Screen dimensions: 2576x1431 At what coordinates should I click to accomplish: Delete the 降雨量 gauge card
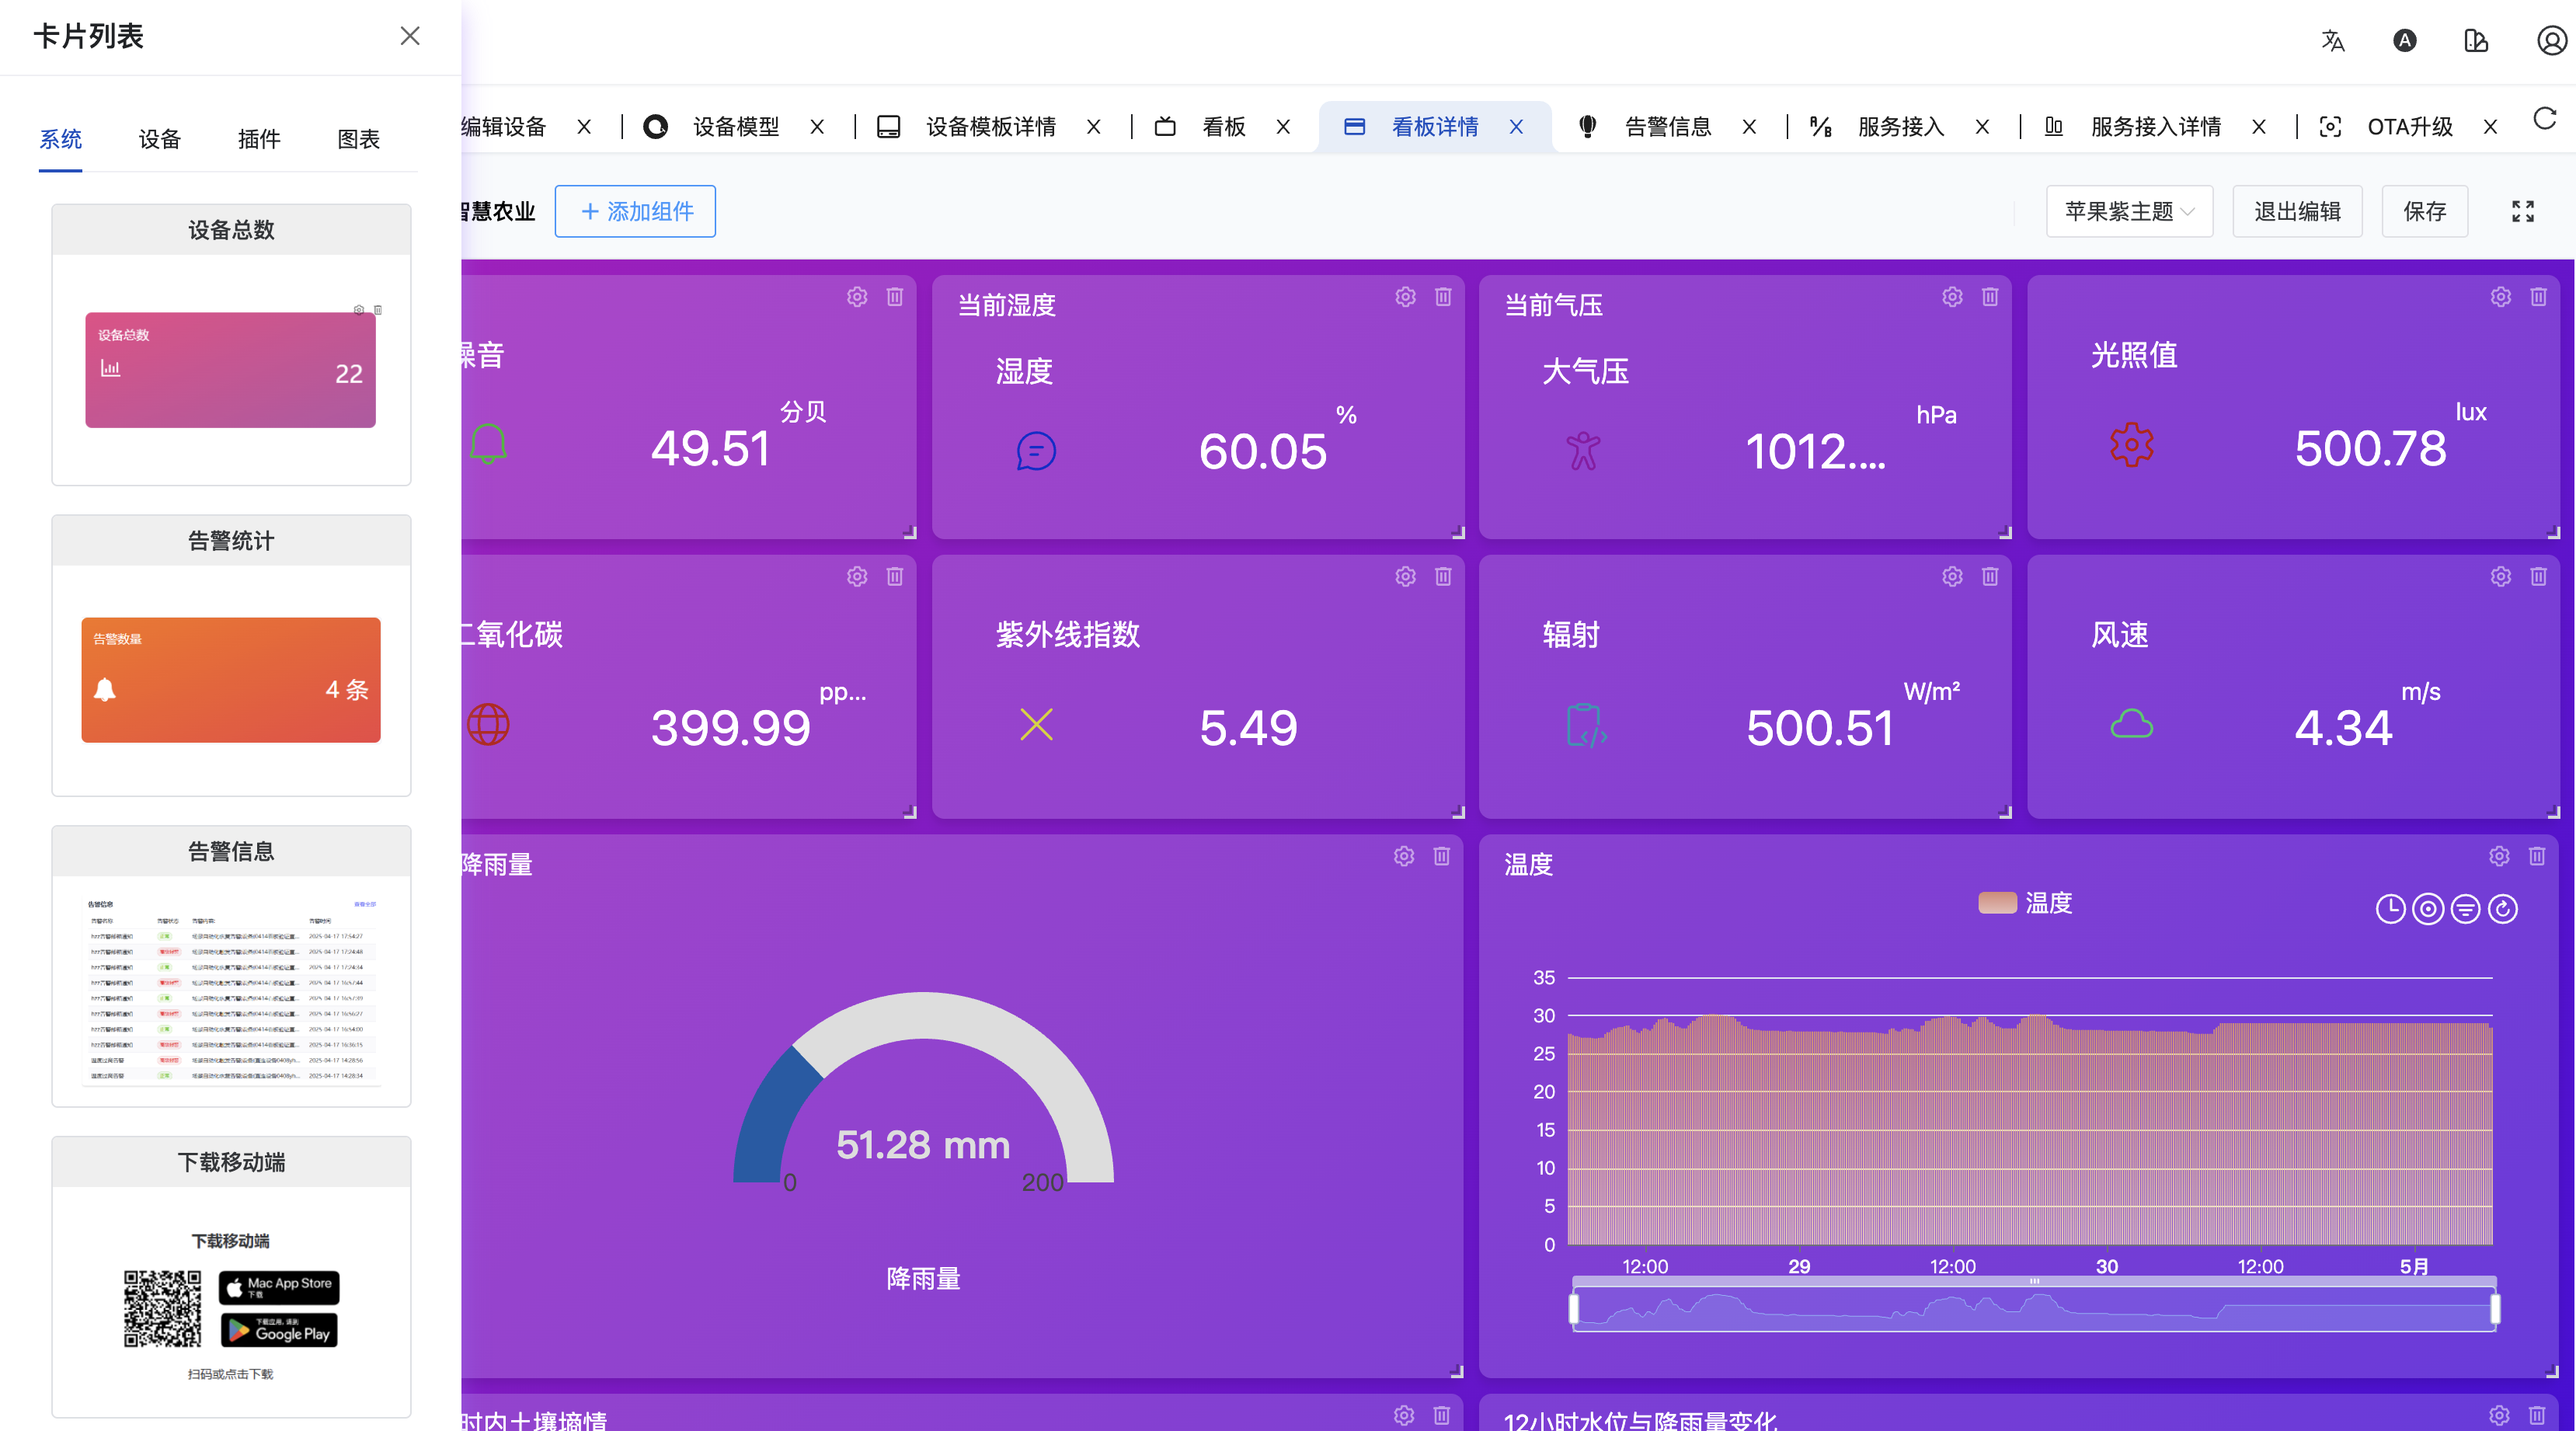pyautogui.click(x=1441, y=856)
